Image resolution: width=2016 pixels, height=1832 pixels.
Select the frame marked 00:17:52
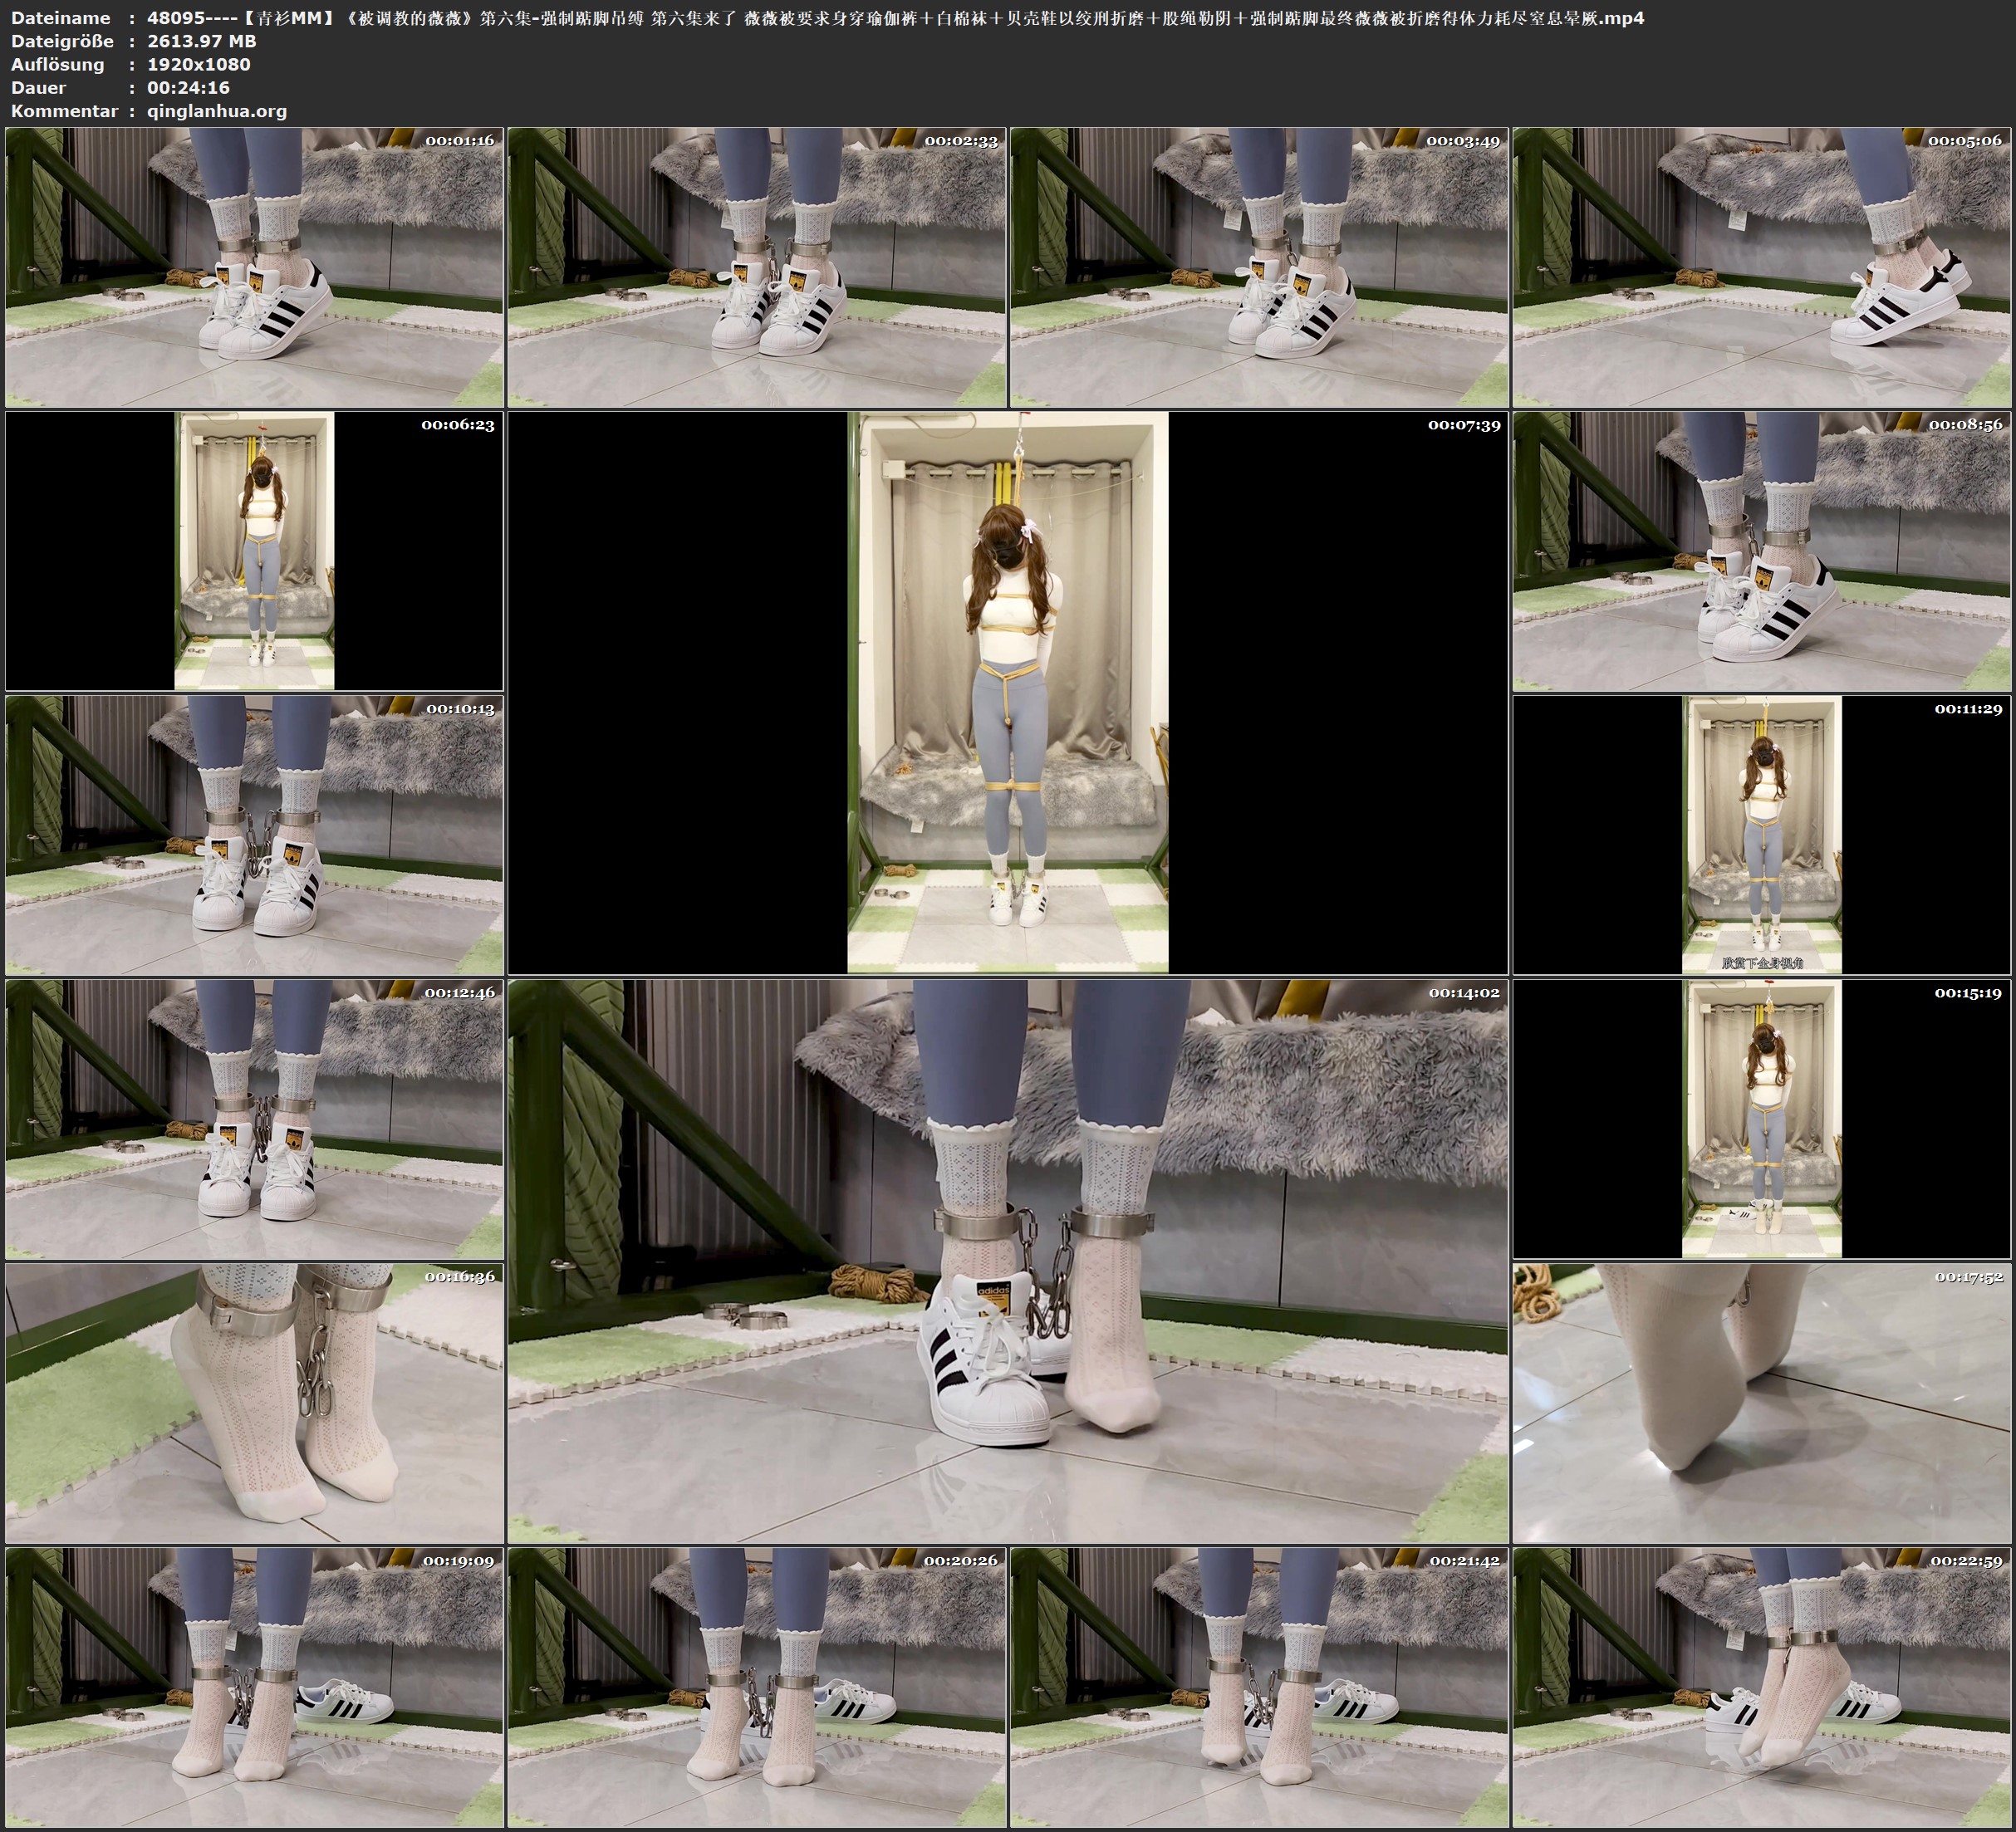tap(1761, 1402)
